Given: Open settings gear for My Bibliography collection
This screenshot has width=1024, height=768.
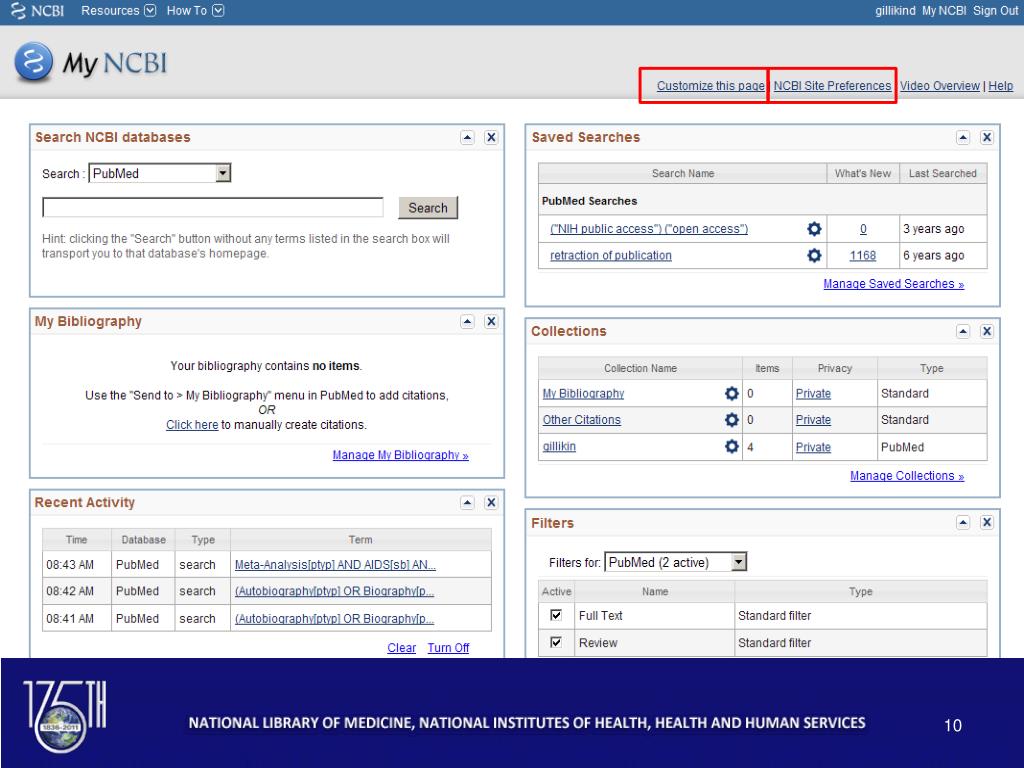Looking at the screenshot, I should click(731, 393).
